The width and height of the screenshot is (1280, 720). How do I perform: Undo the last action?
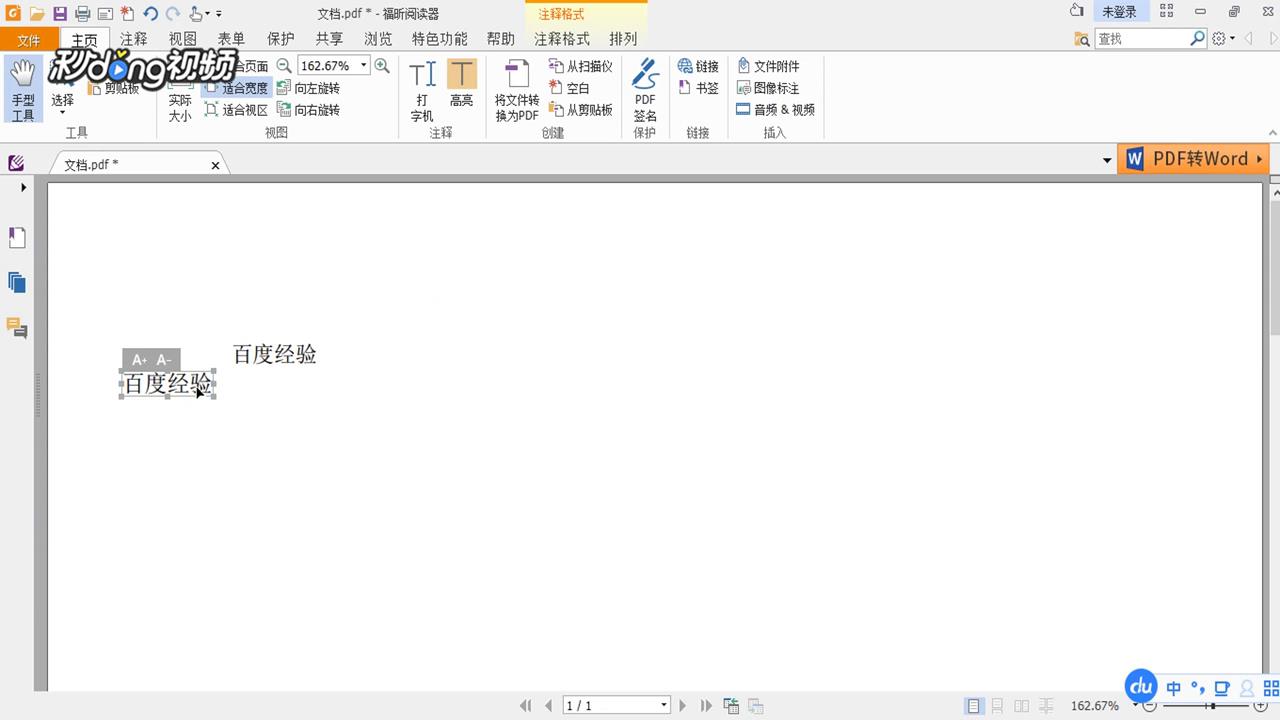151,13
